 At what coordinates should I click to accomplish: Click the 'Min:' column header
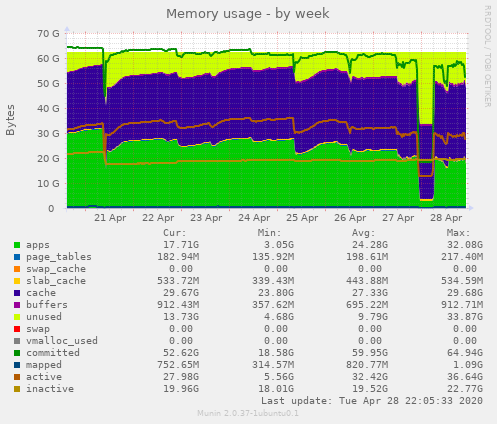269,233
